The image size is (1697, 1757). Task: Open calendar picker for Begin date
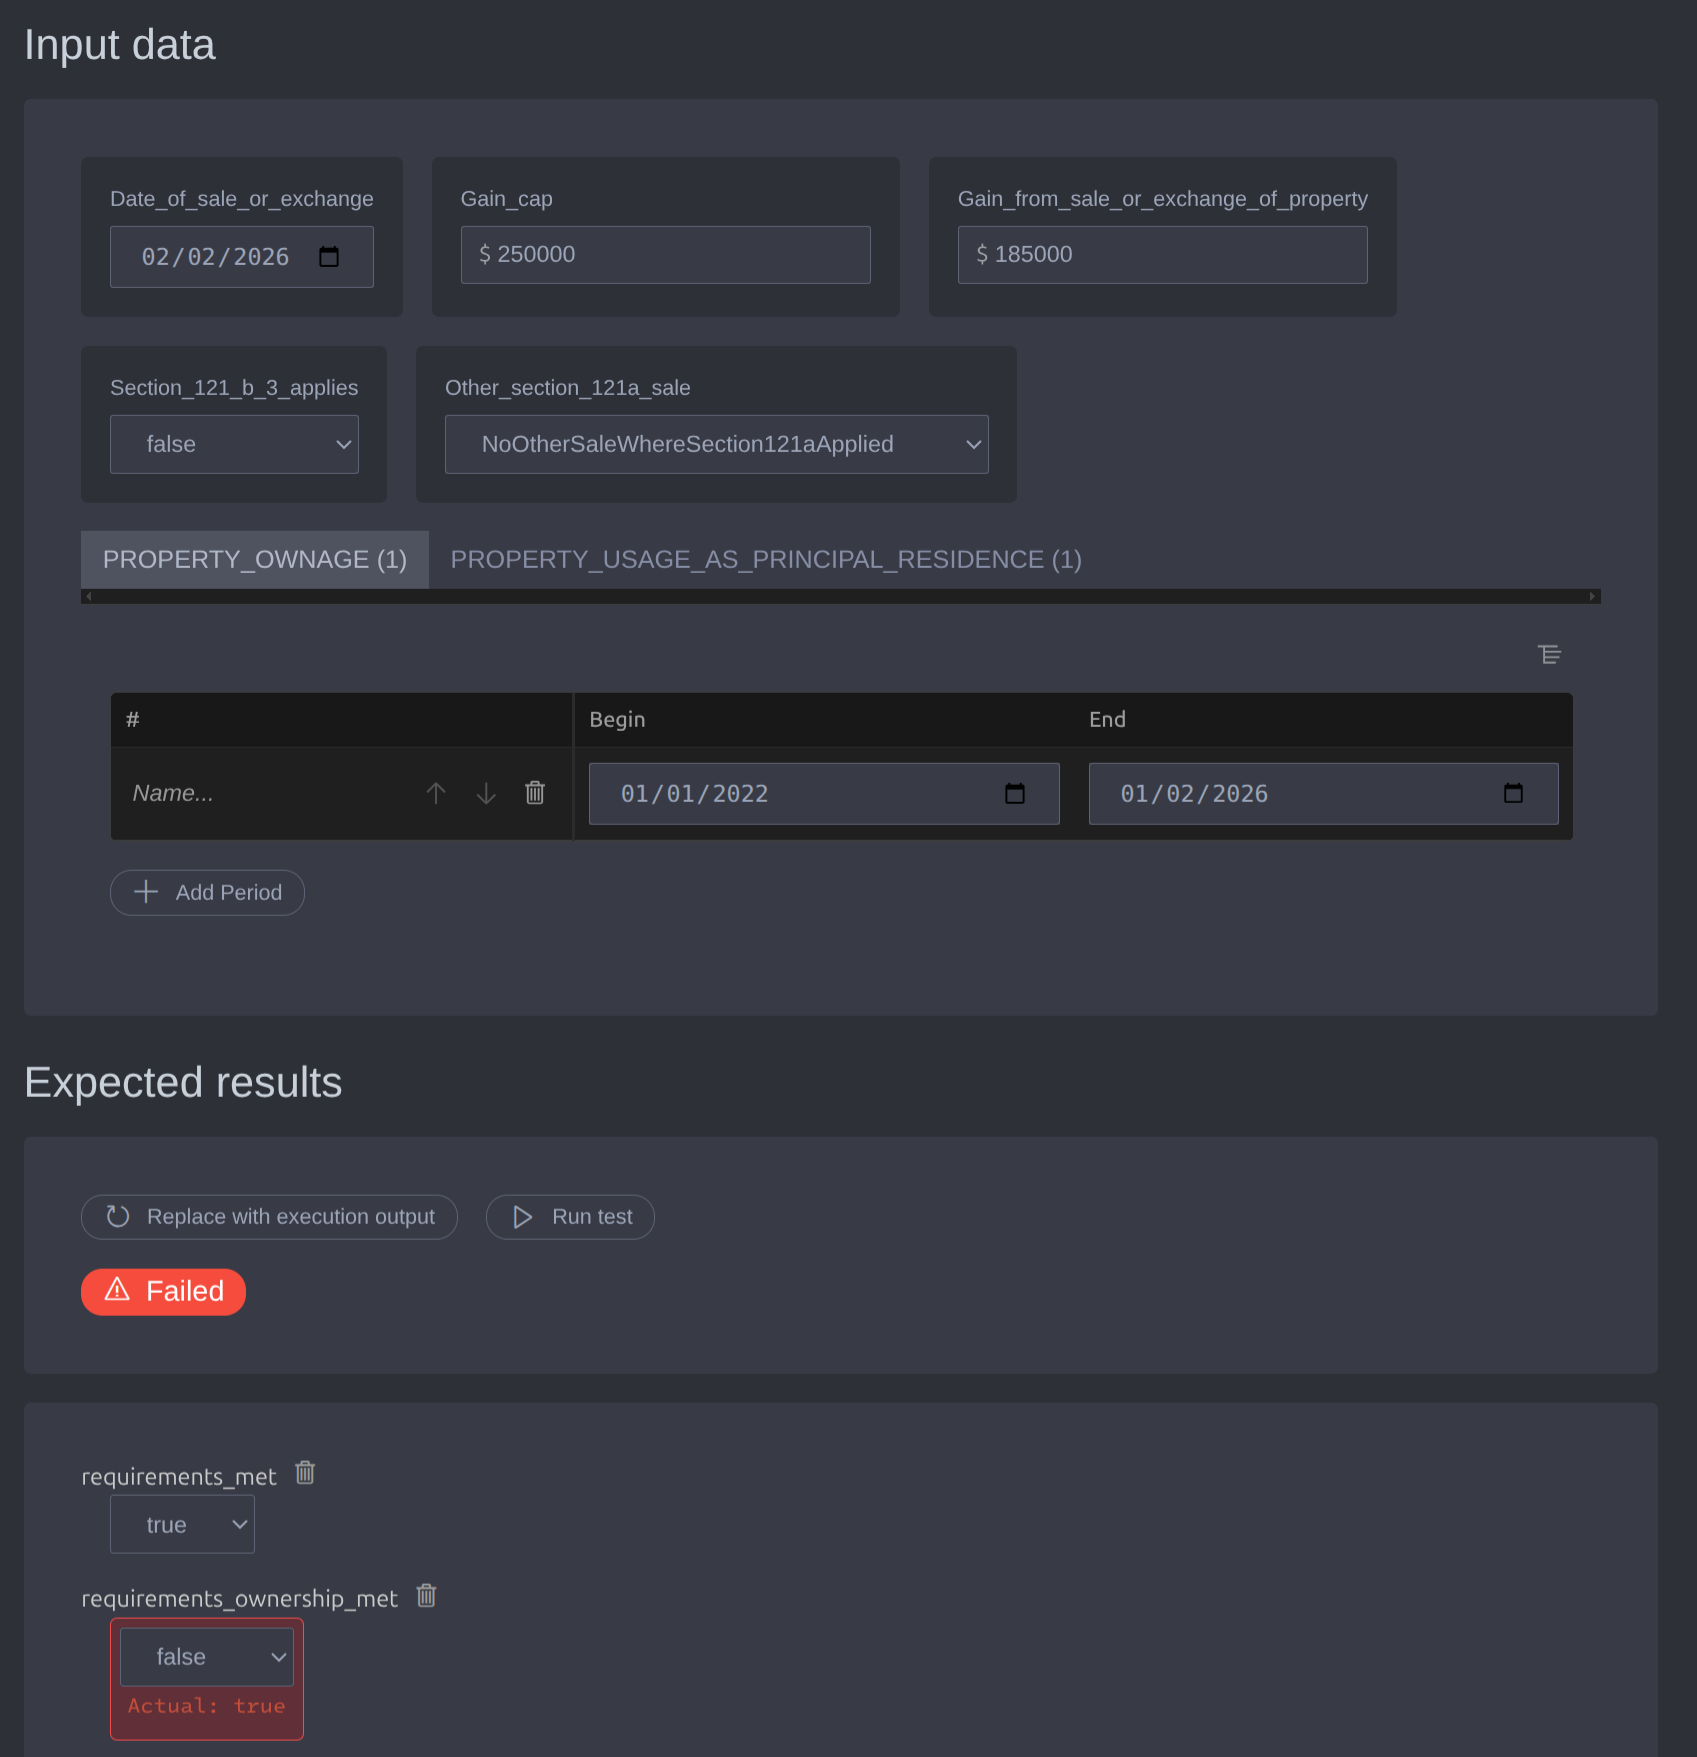1014,794
